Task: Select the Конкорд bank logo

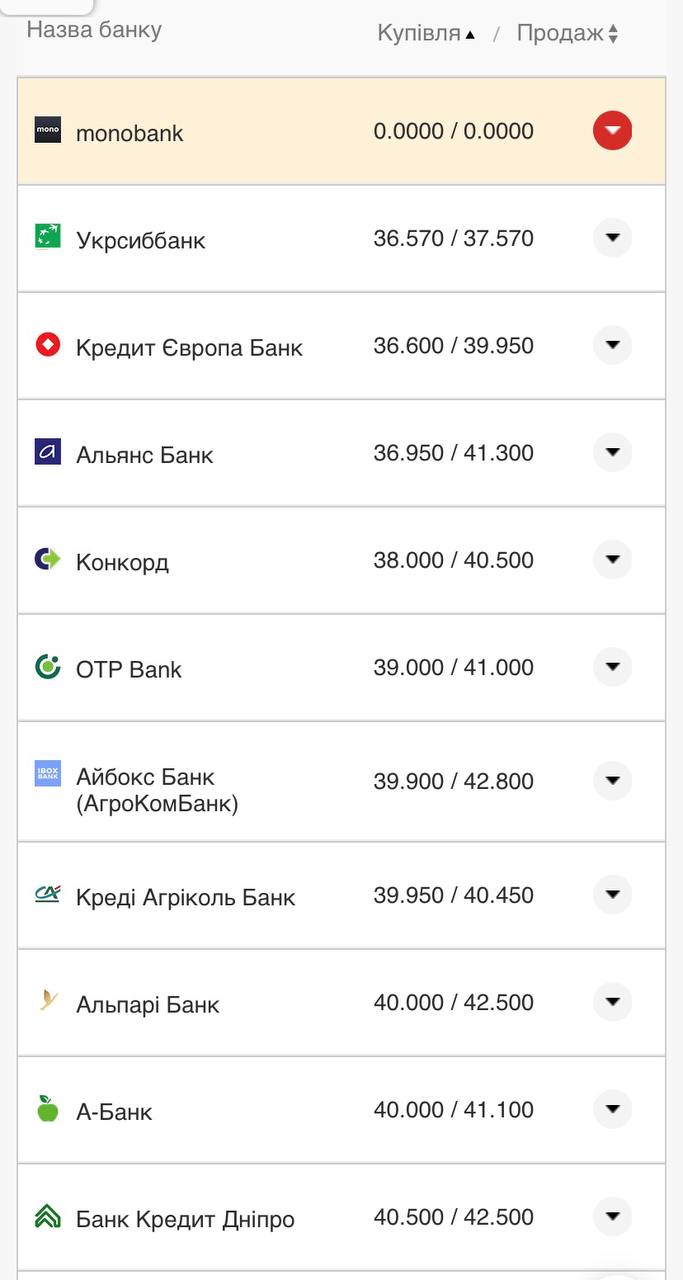Action: point(47,560)
